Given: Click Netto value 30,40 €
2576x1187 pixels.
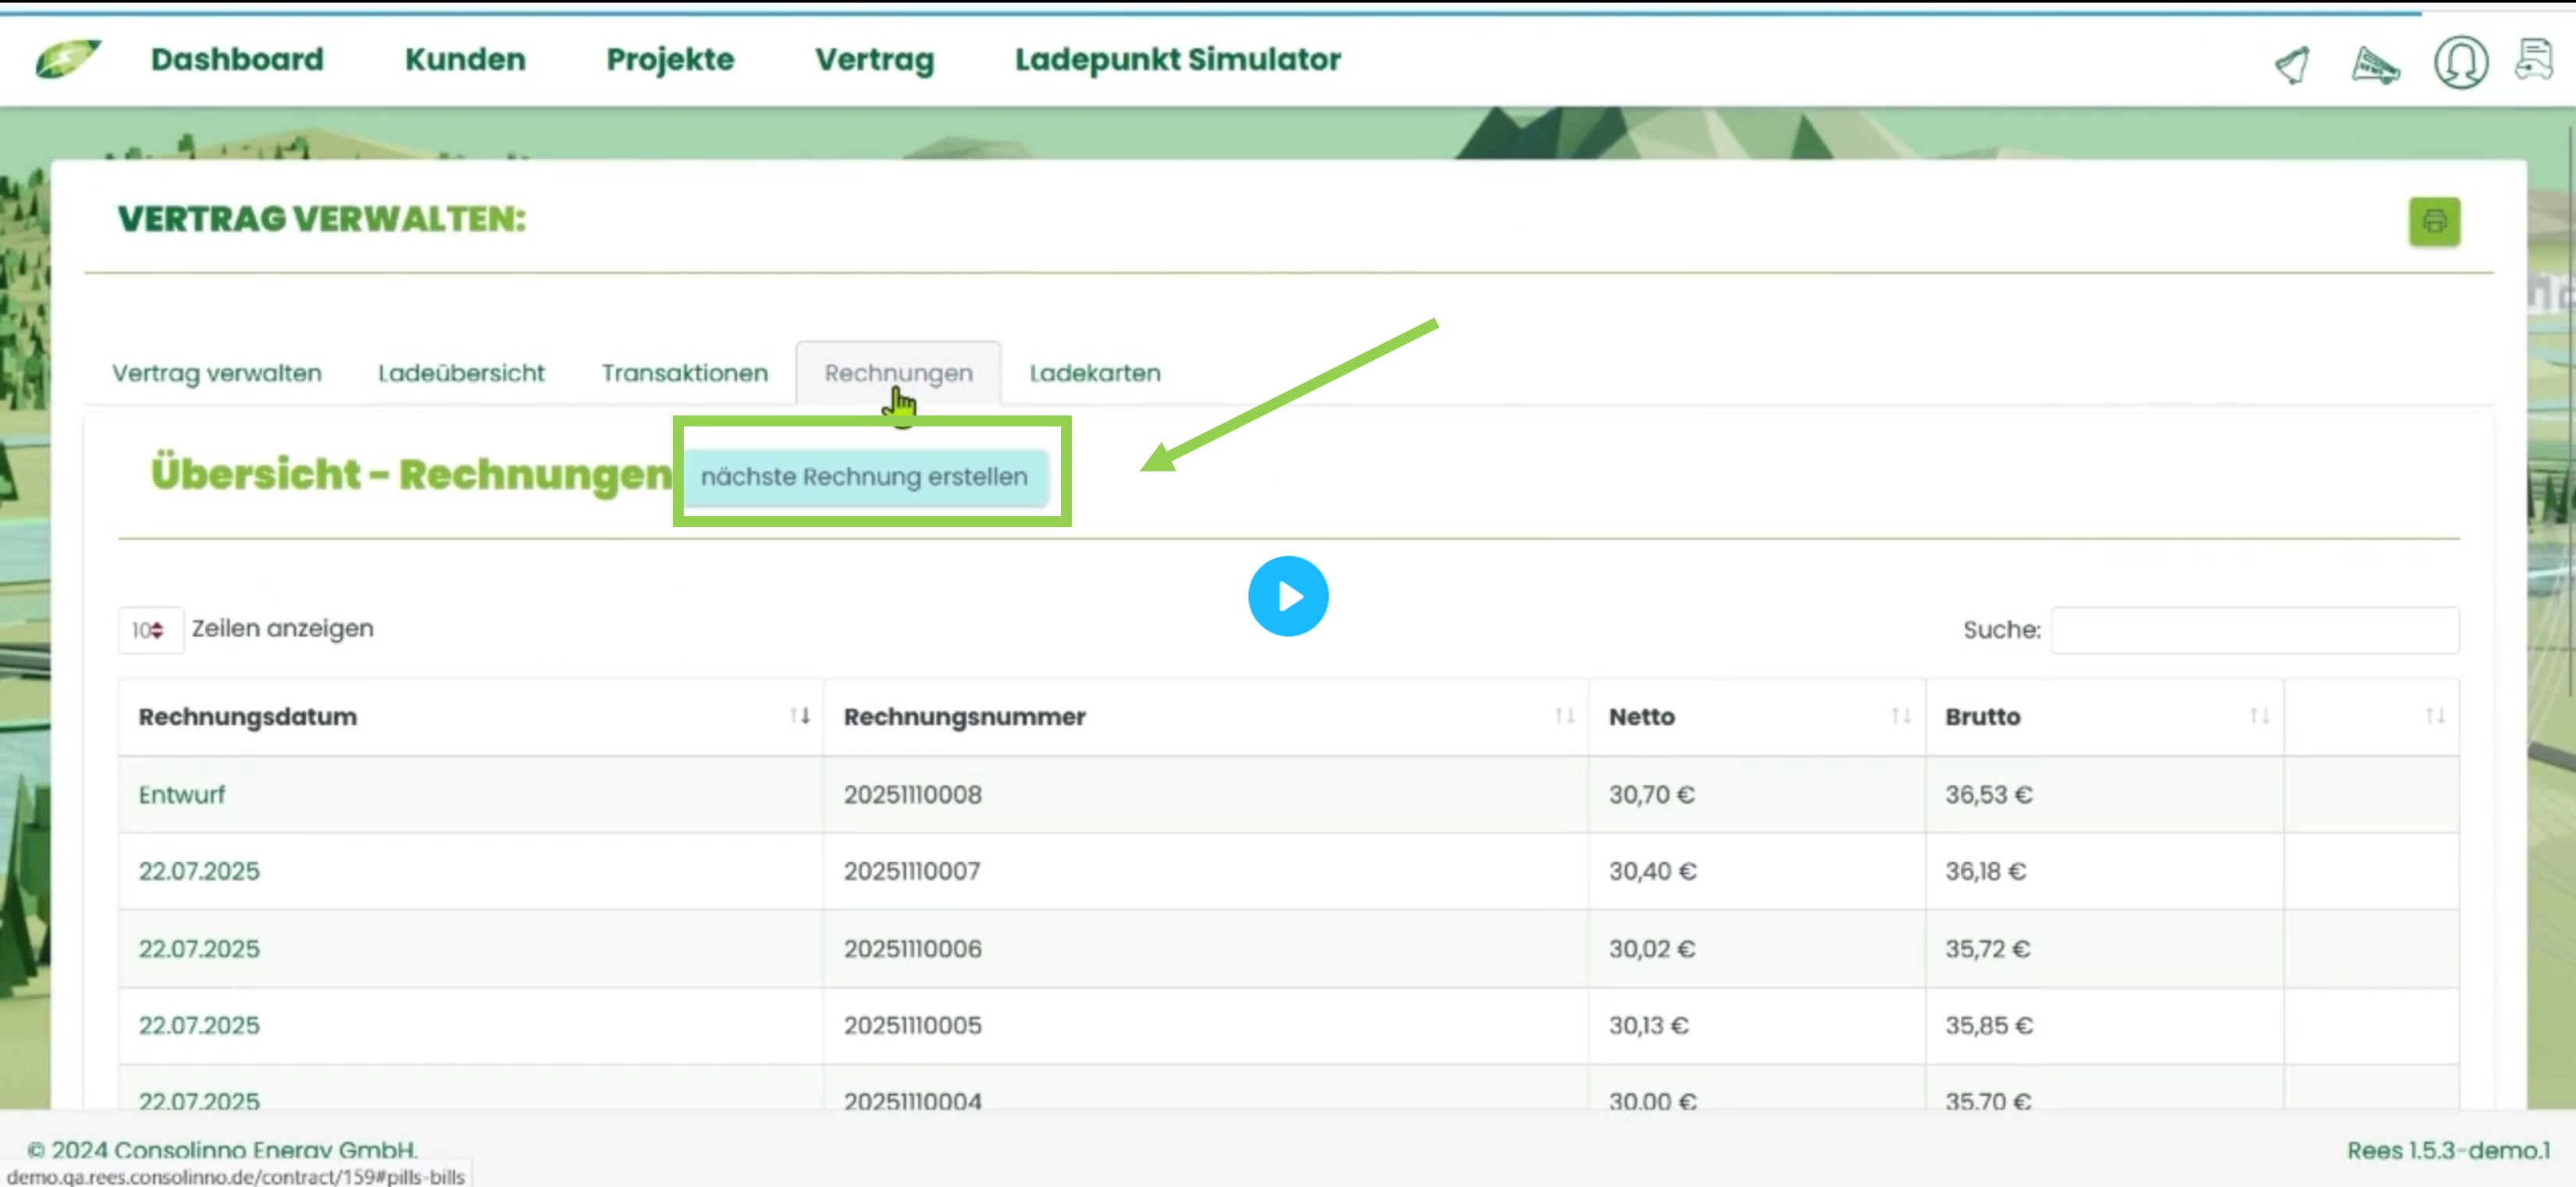Looking at the screenshot, I should [1652, 871].
